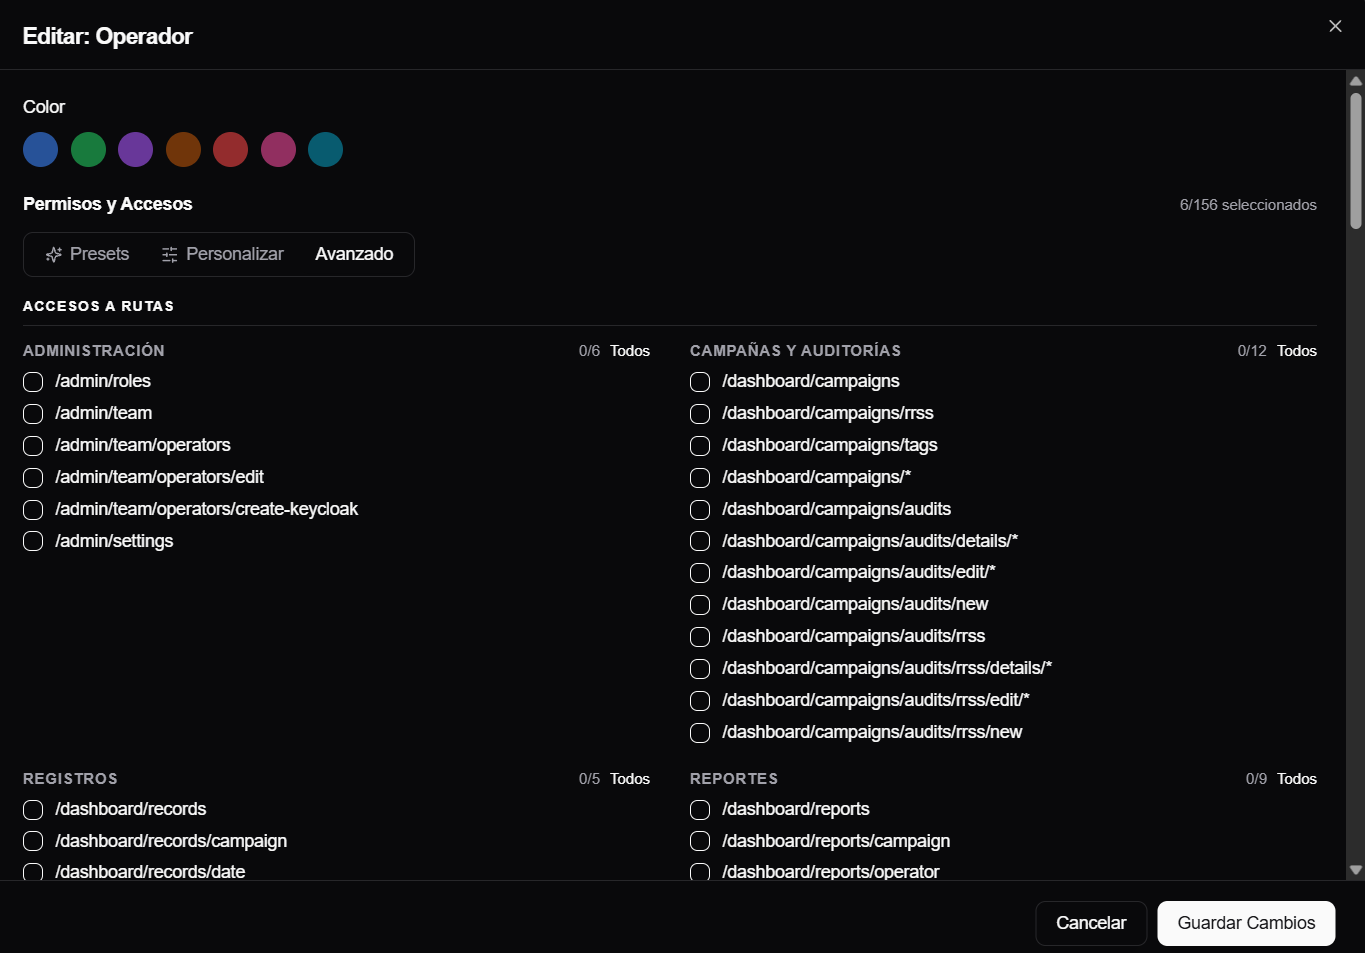Enable /dashboard/campaigns/audits/new
The image size is (1365, 953).
pyautogui.click(x=700, y=605)
